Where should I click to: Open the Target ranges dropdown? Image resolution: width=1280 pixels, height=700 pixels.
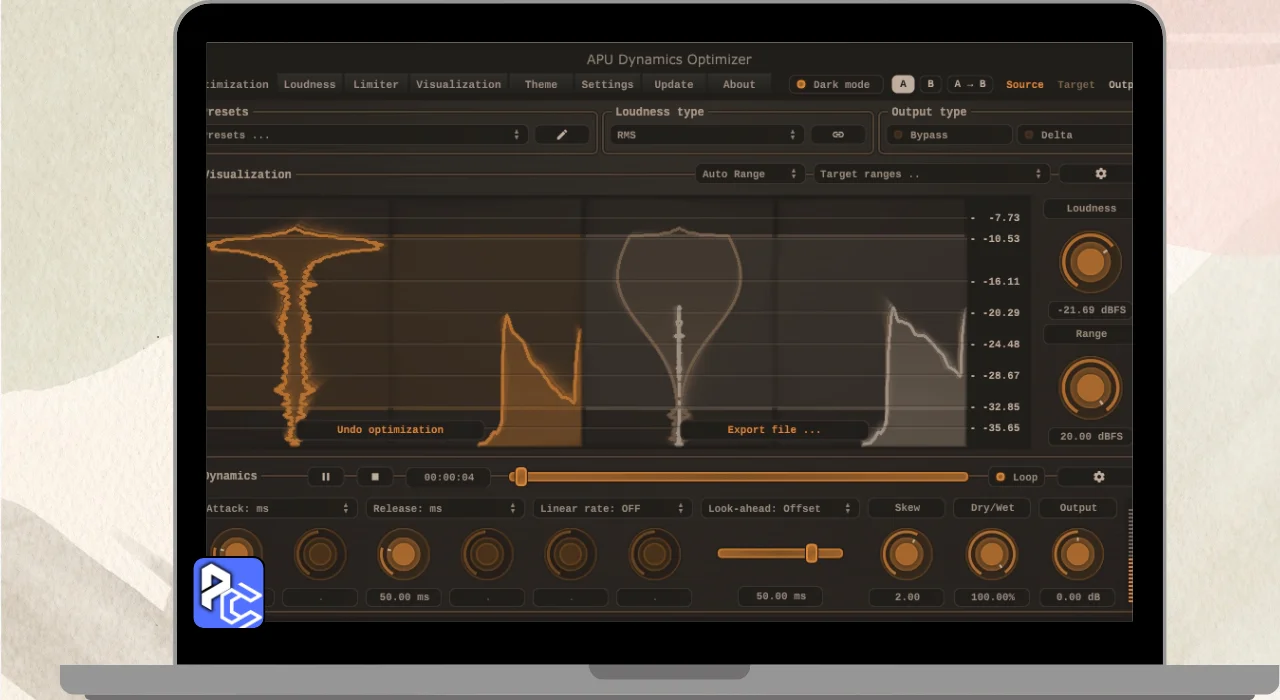(x=931, y=174)
